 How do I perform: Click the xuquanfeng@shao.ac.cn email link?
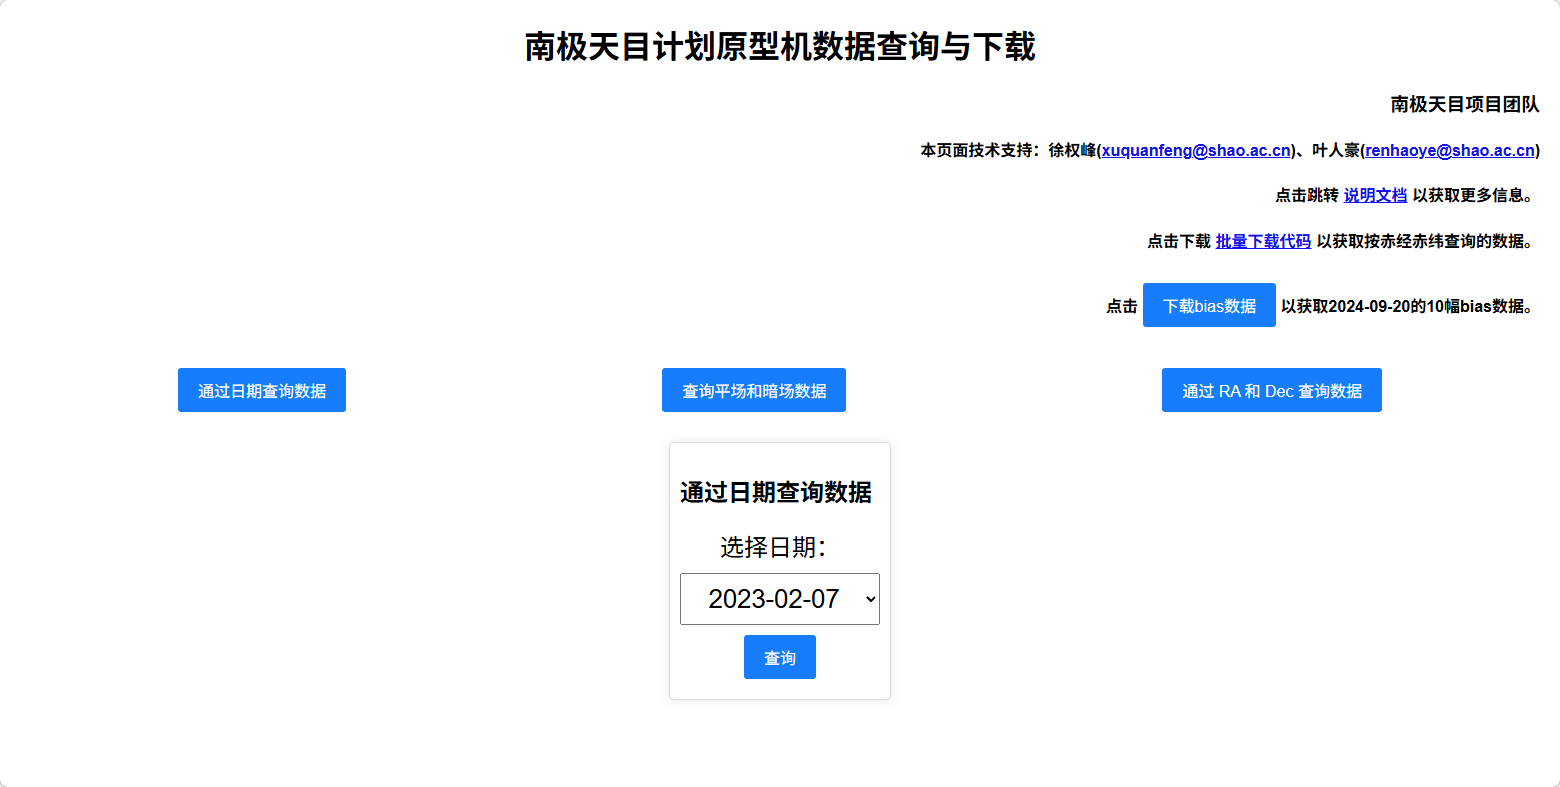(1196, 150)
